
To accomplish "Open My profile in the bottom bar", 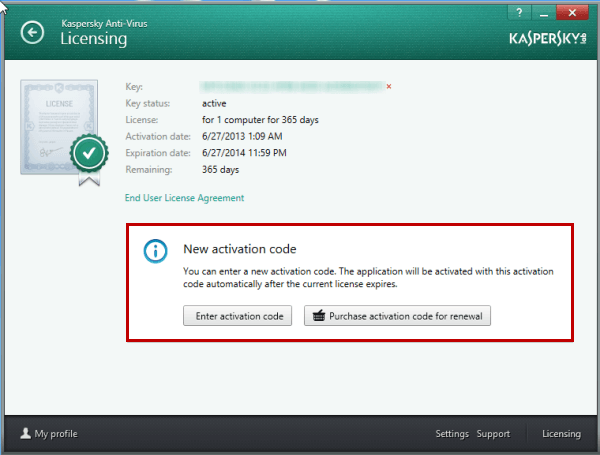I will click(49, 434).
